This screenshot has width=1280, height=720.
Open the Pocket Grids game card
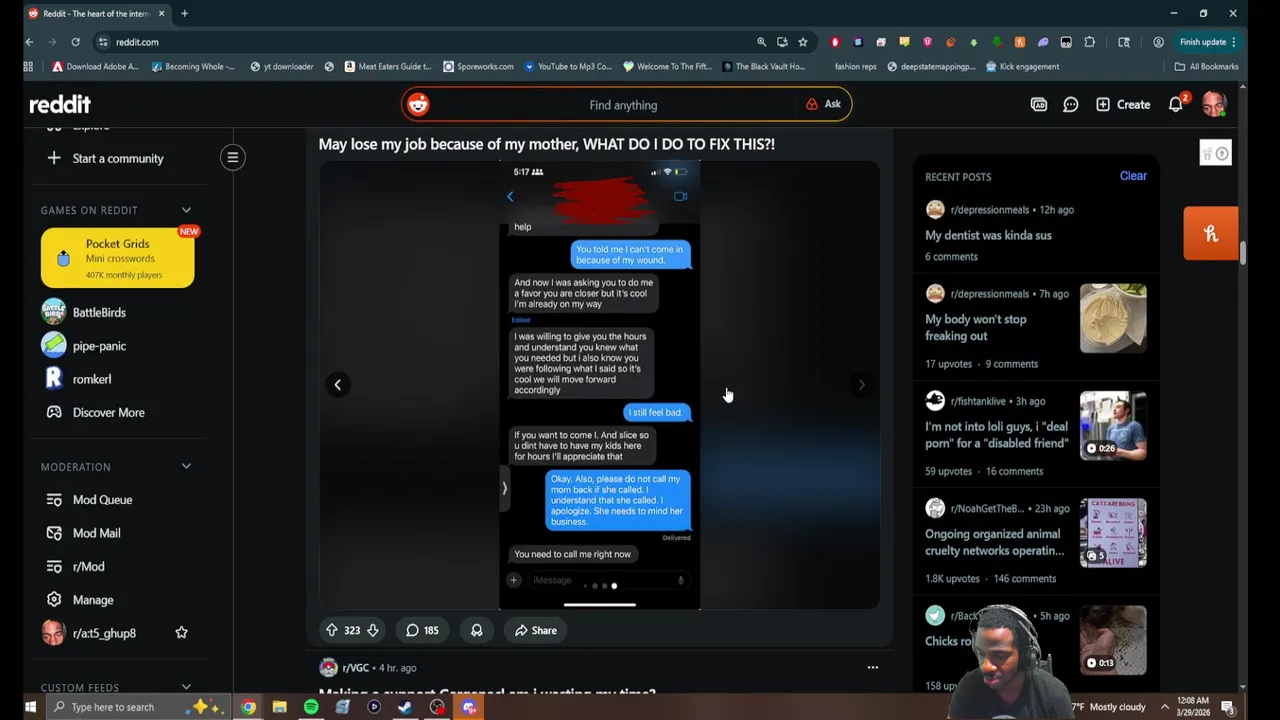point(118,258)
